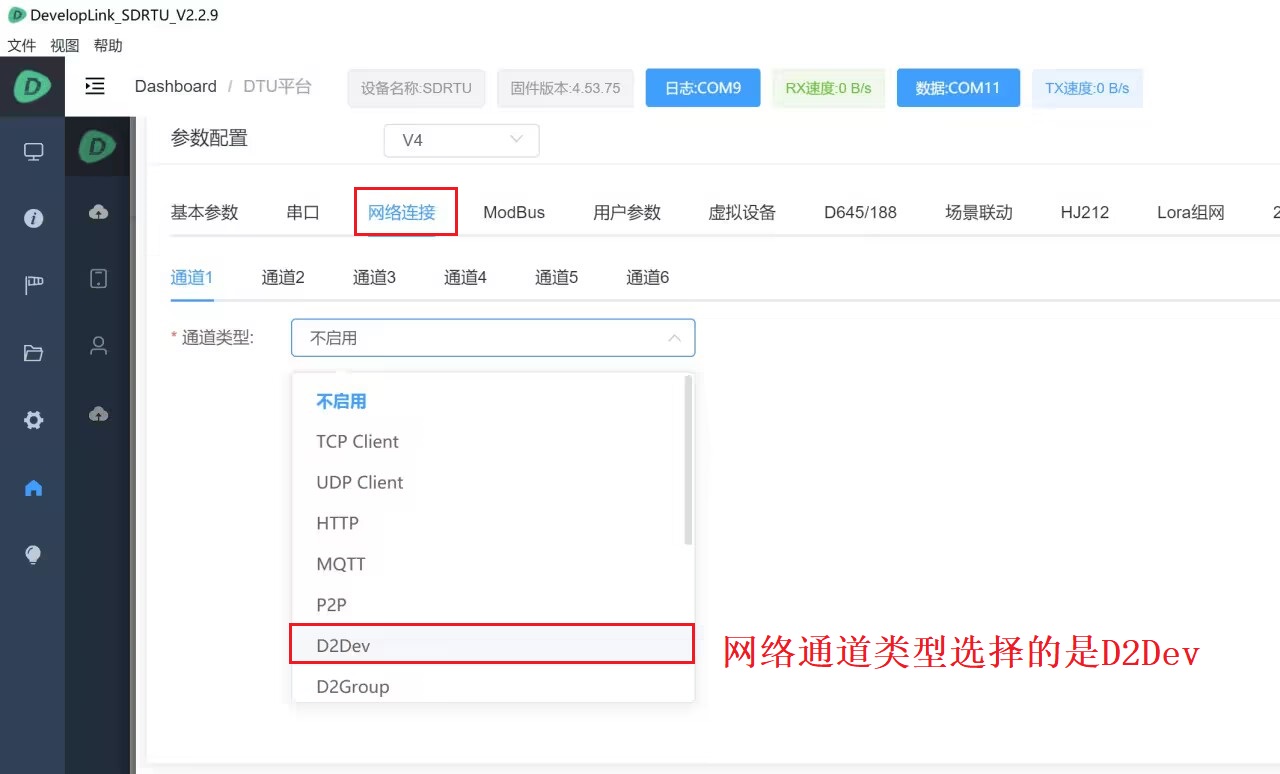Click the lightbulb icon in sidebar
1280x774 pixels.
coord(34,555)
